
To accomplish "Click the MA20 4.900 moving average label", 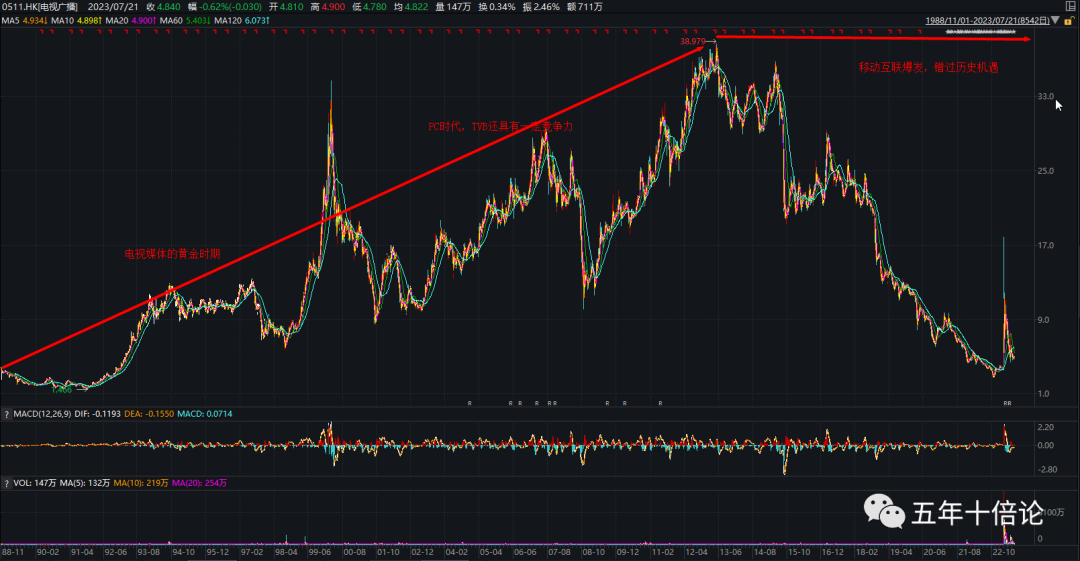I will tap(131, 21).
